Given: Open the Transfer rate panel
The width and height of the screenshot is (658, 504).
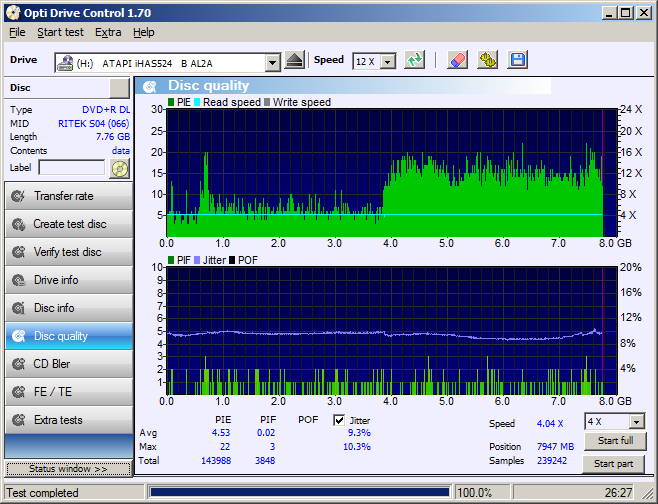Looking at the screenshot, I should (x=69, y=196).
